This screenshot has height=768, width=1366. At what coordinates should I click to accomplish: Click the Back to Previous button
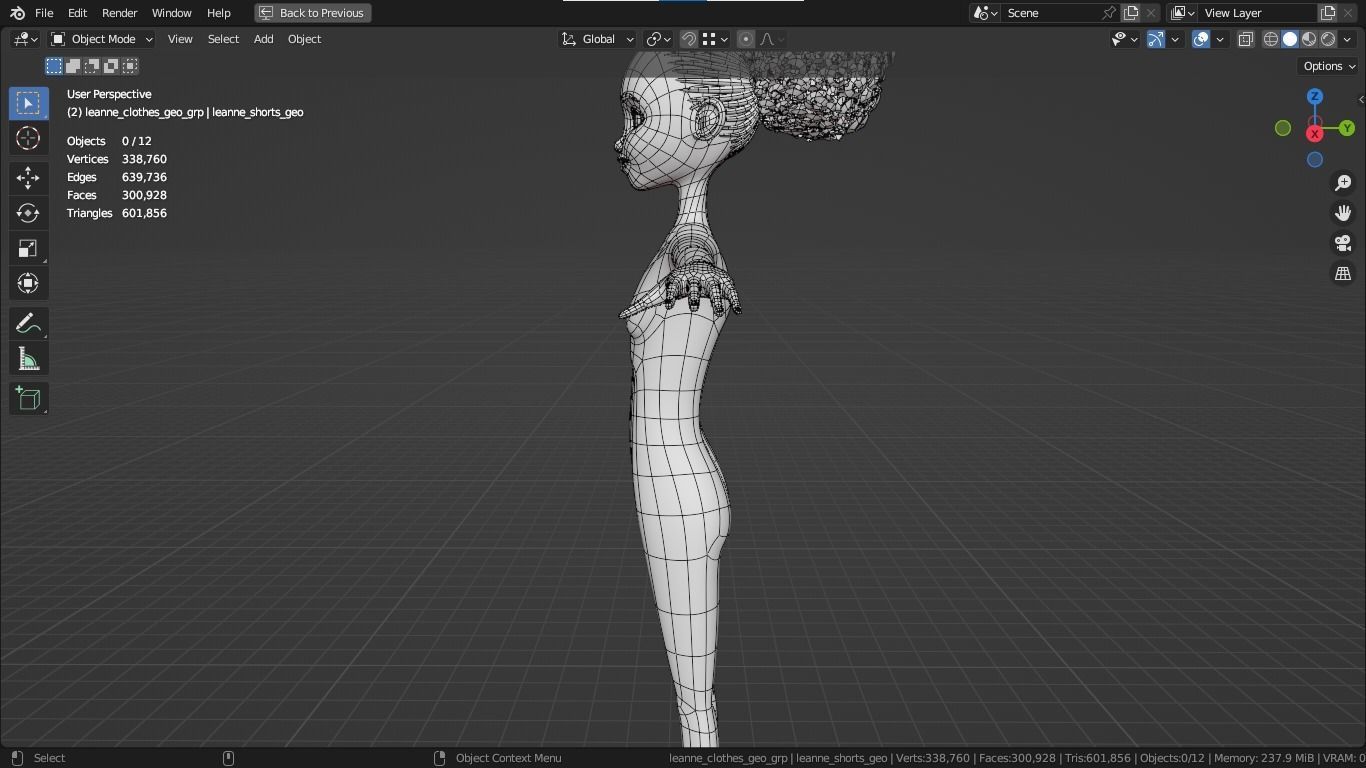tap(313, 13)
